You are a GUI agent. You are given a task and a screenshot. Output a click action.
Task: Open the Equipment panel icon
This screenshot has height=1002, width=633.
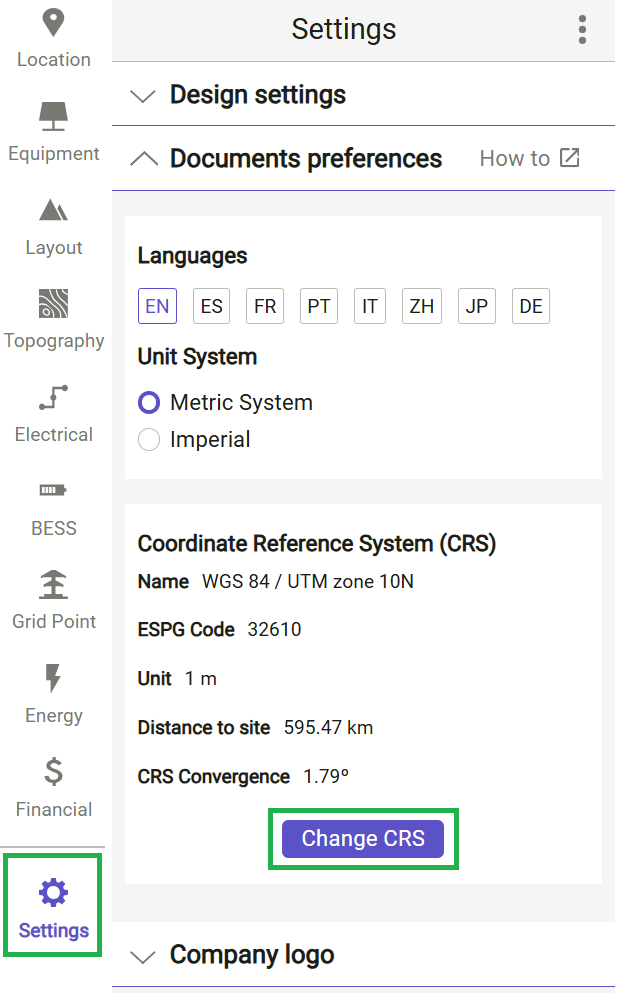pos(53,116)
